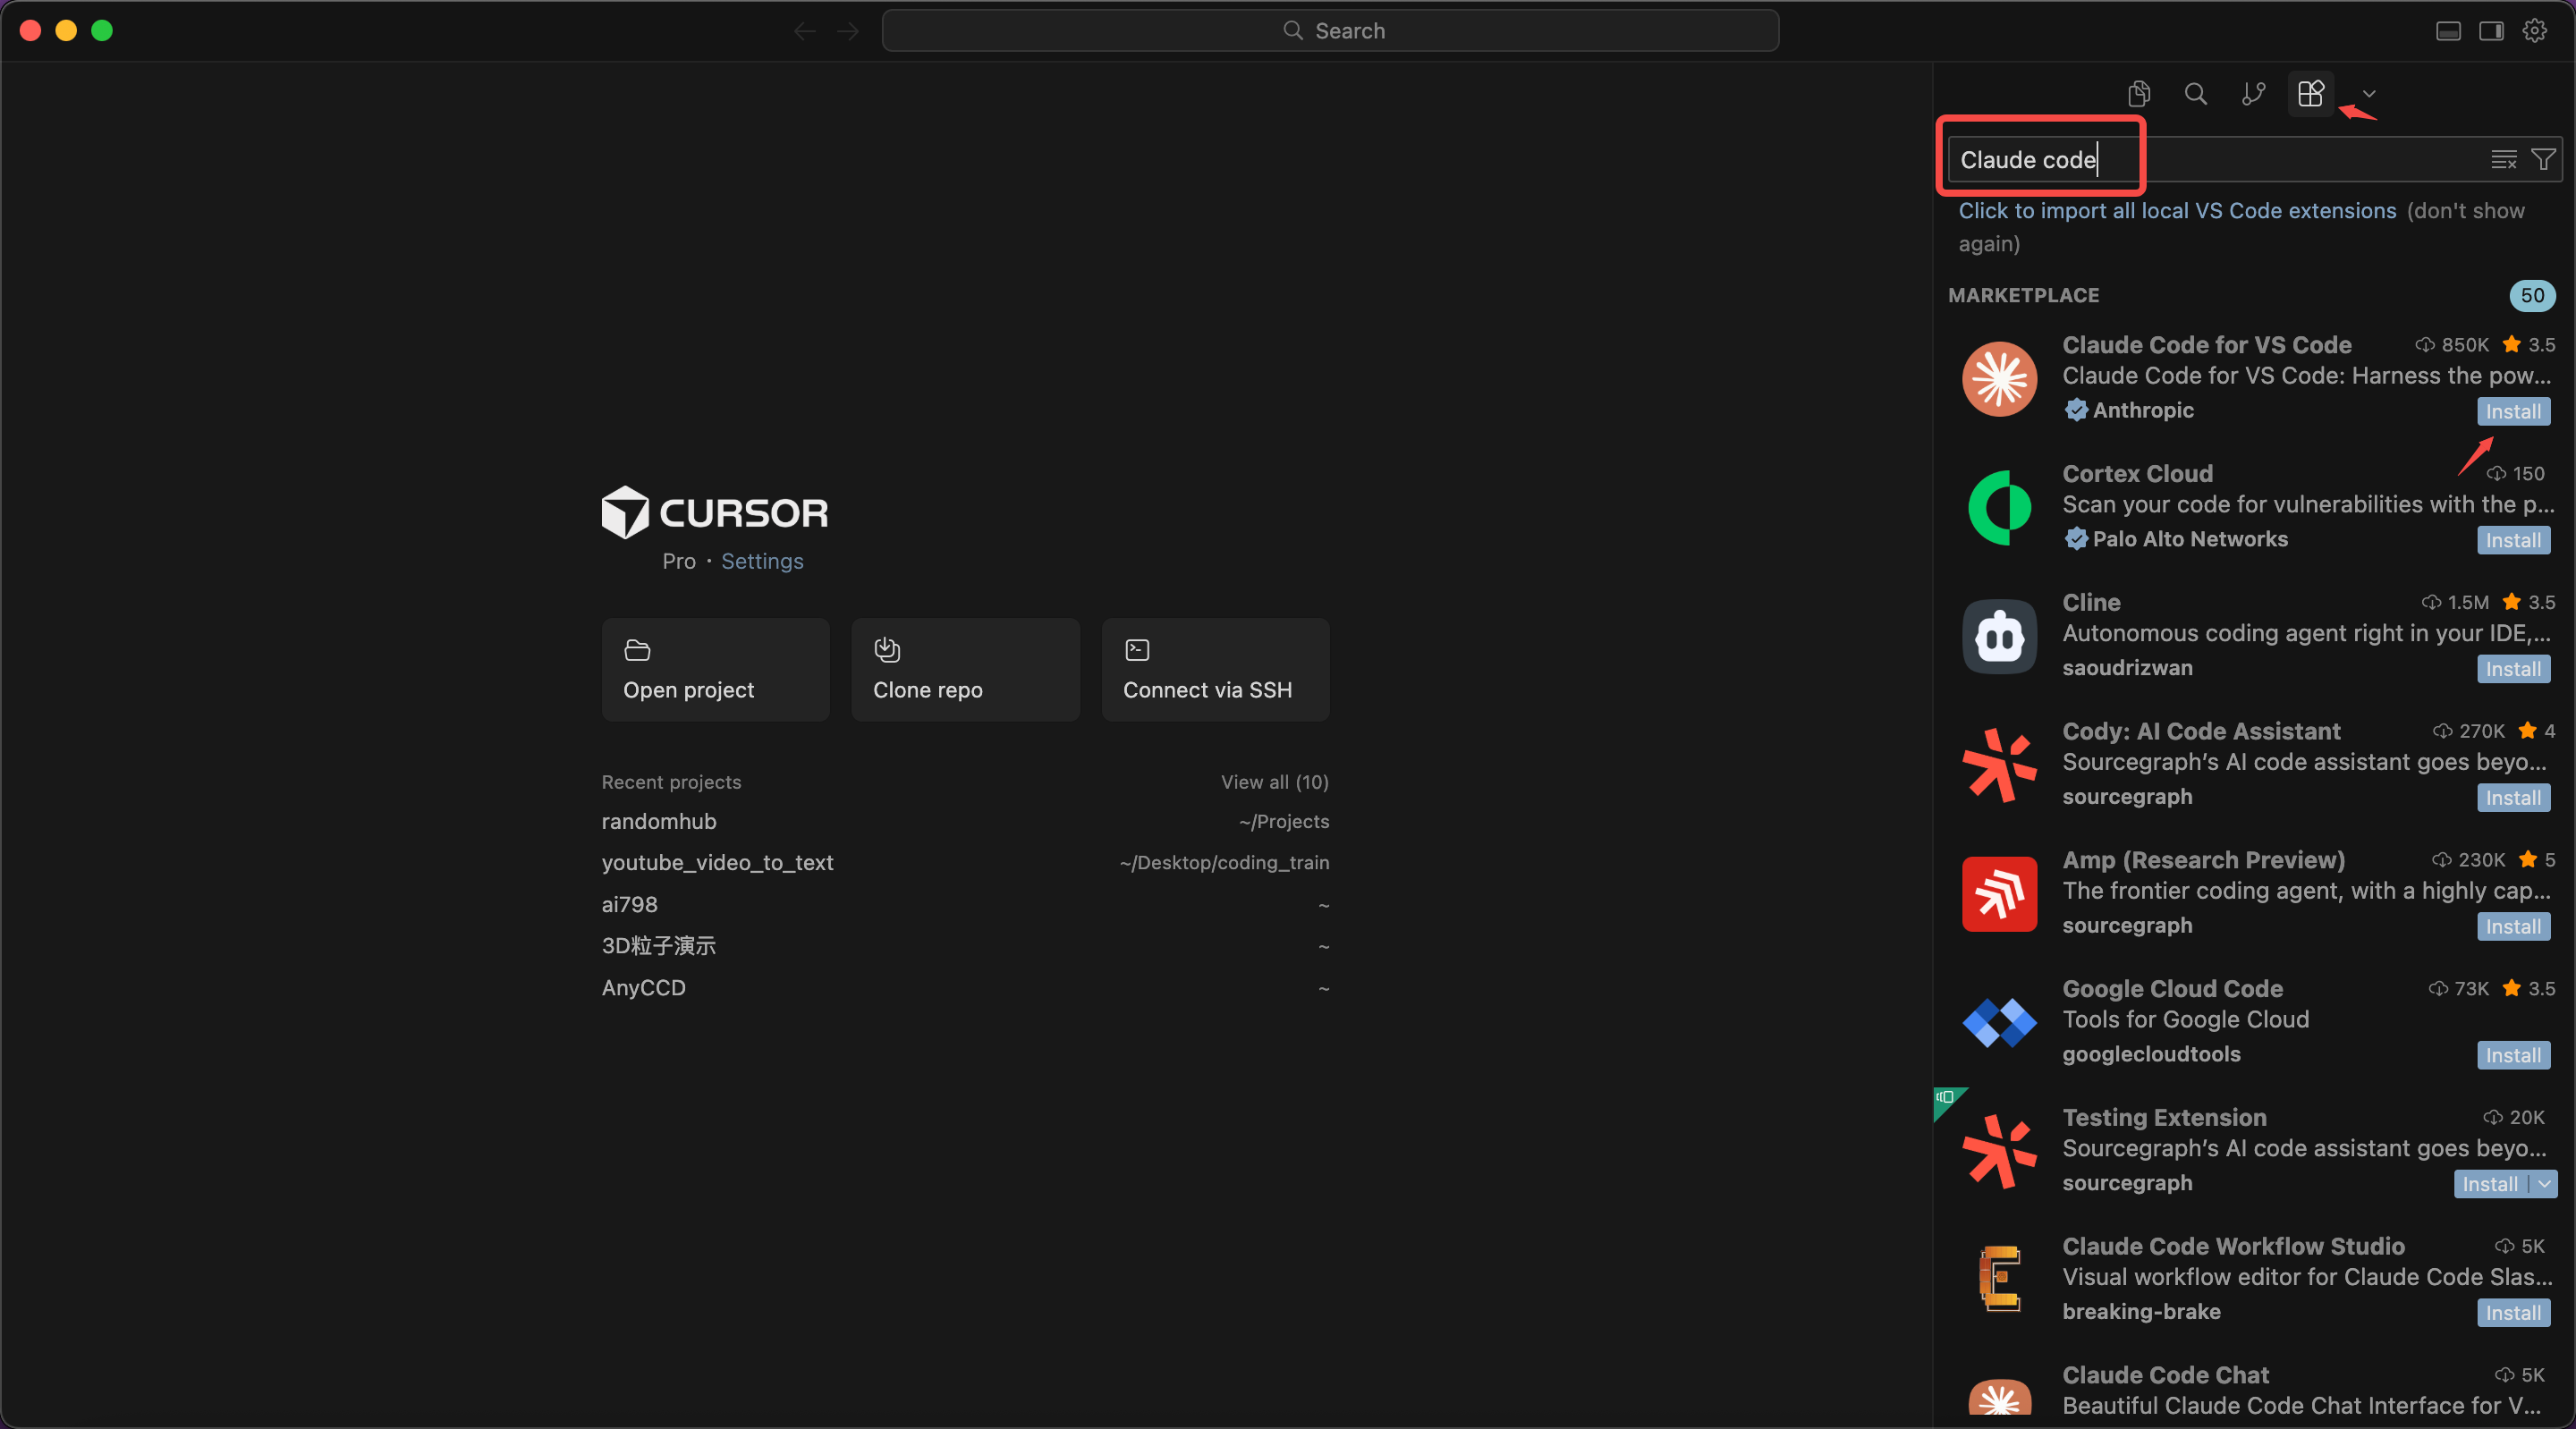
Task: Install the Cline extension
Action: coord(2513,670)
